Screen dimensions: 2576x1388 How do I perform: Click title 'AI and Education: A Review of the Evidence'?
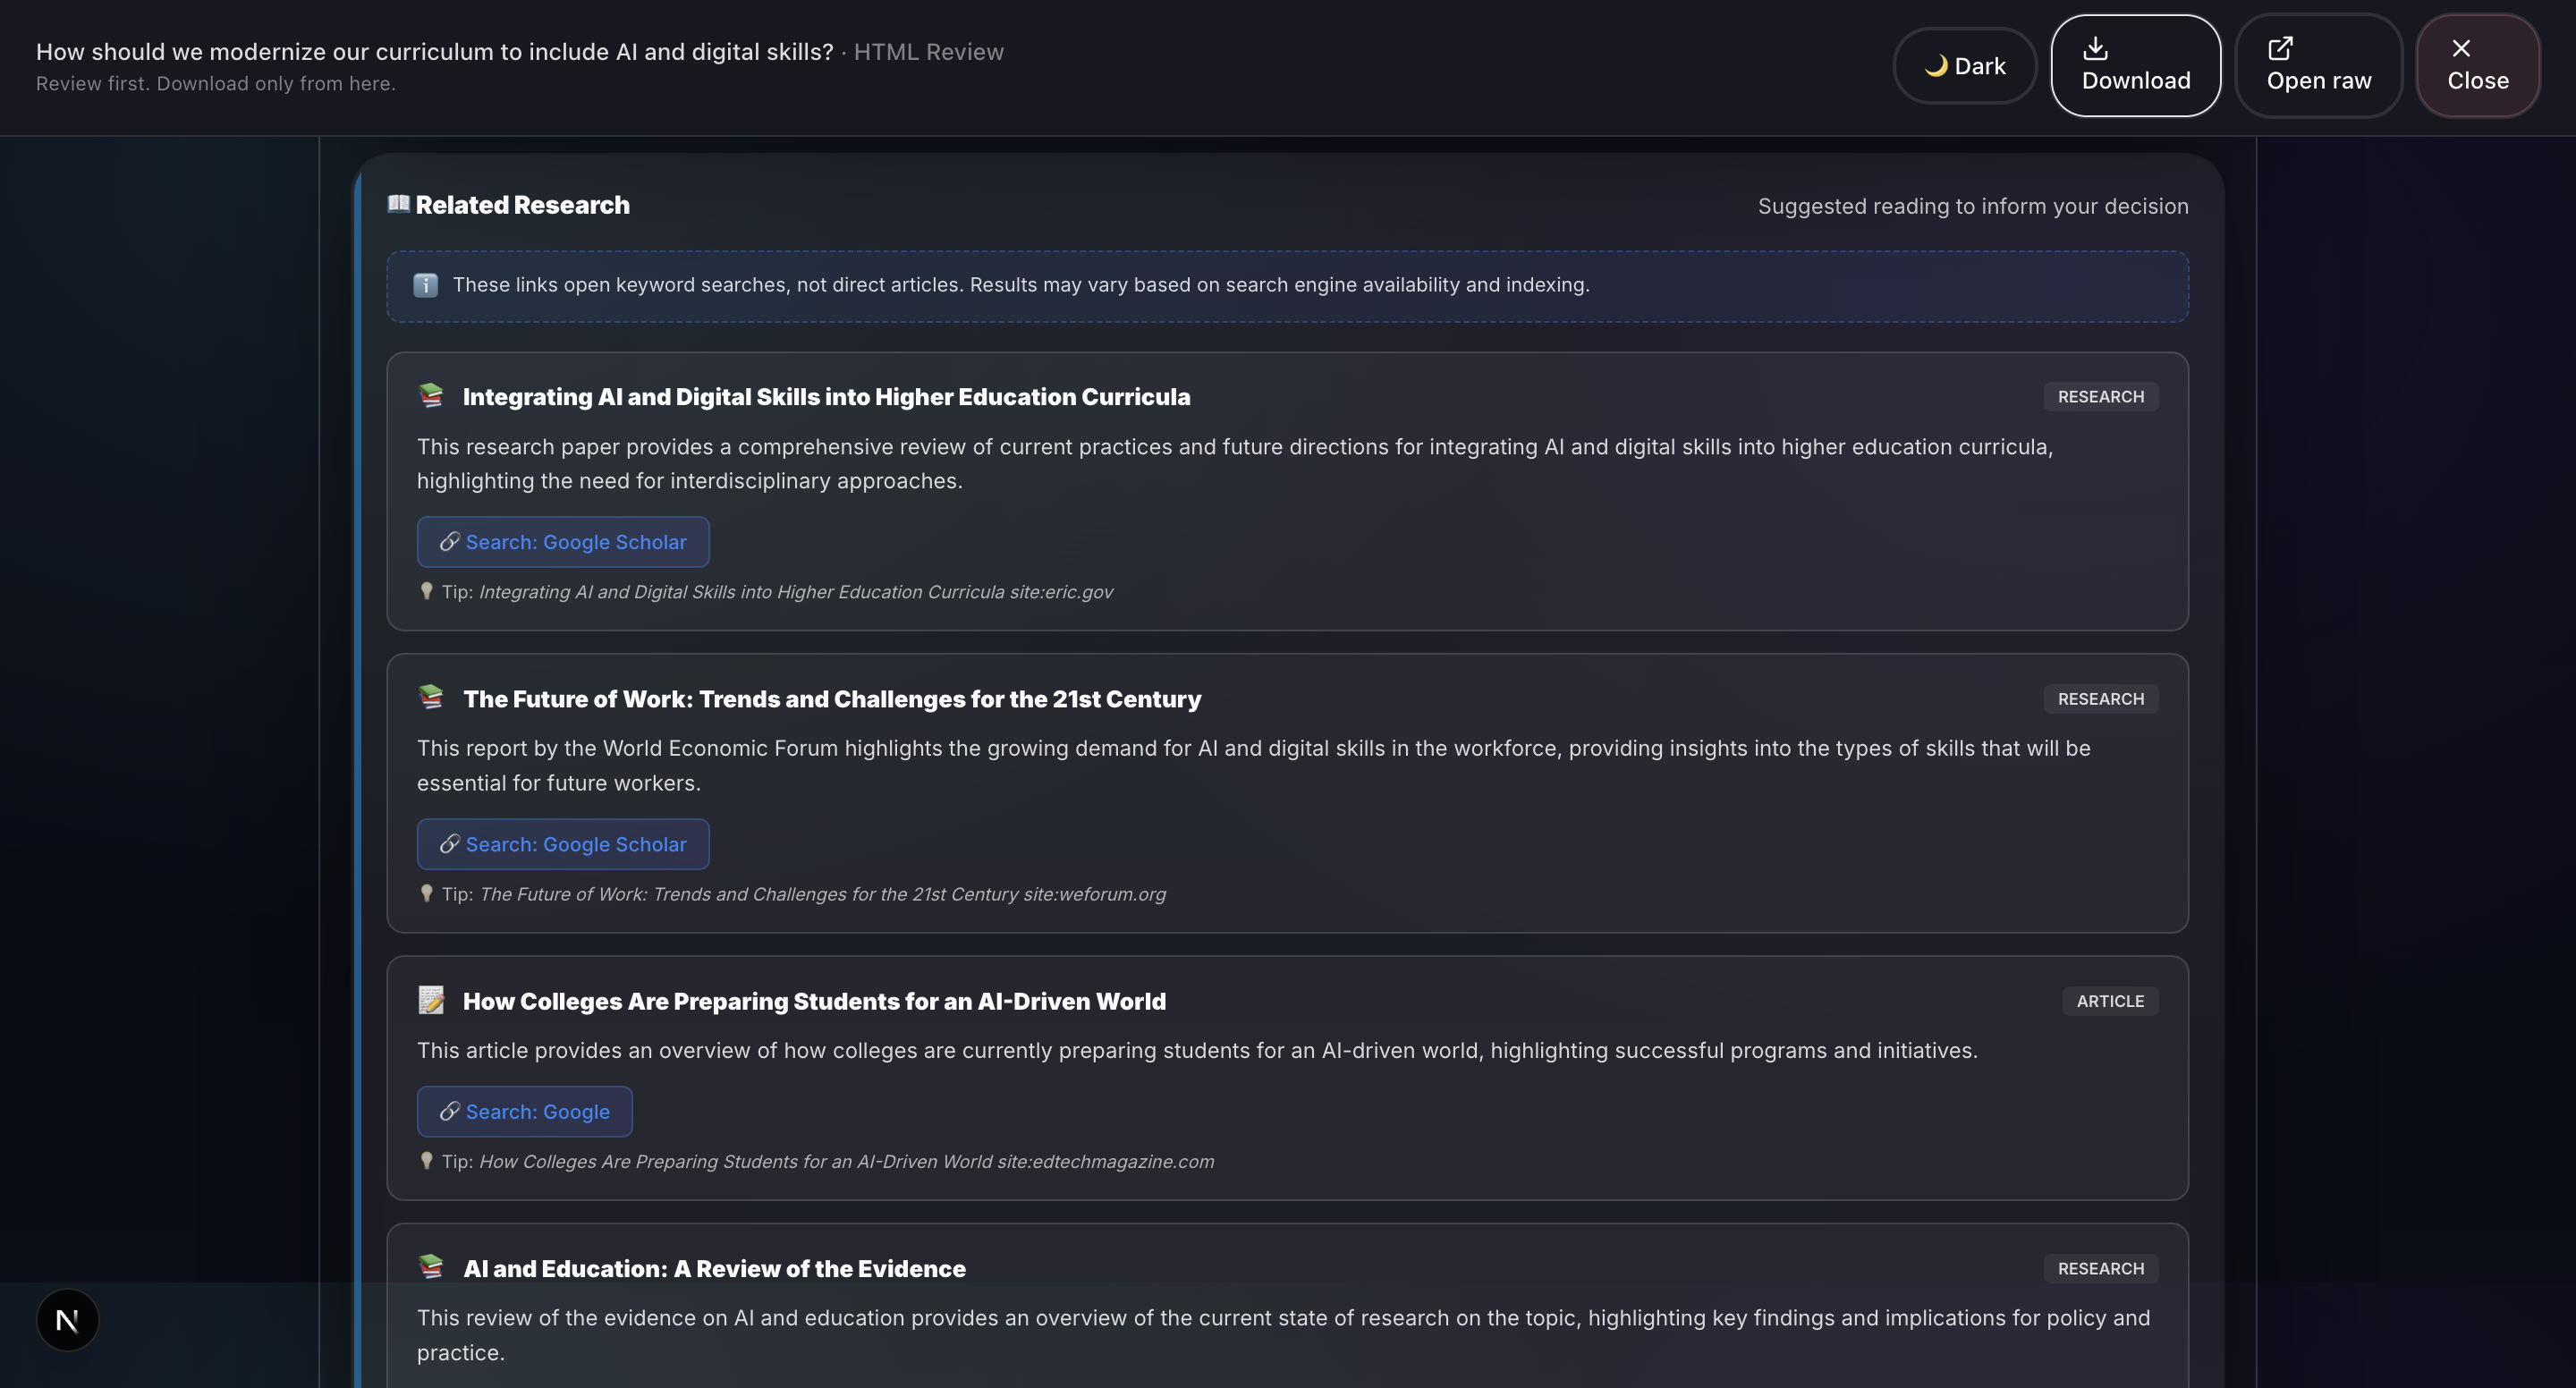point(714,1268)
